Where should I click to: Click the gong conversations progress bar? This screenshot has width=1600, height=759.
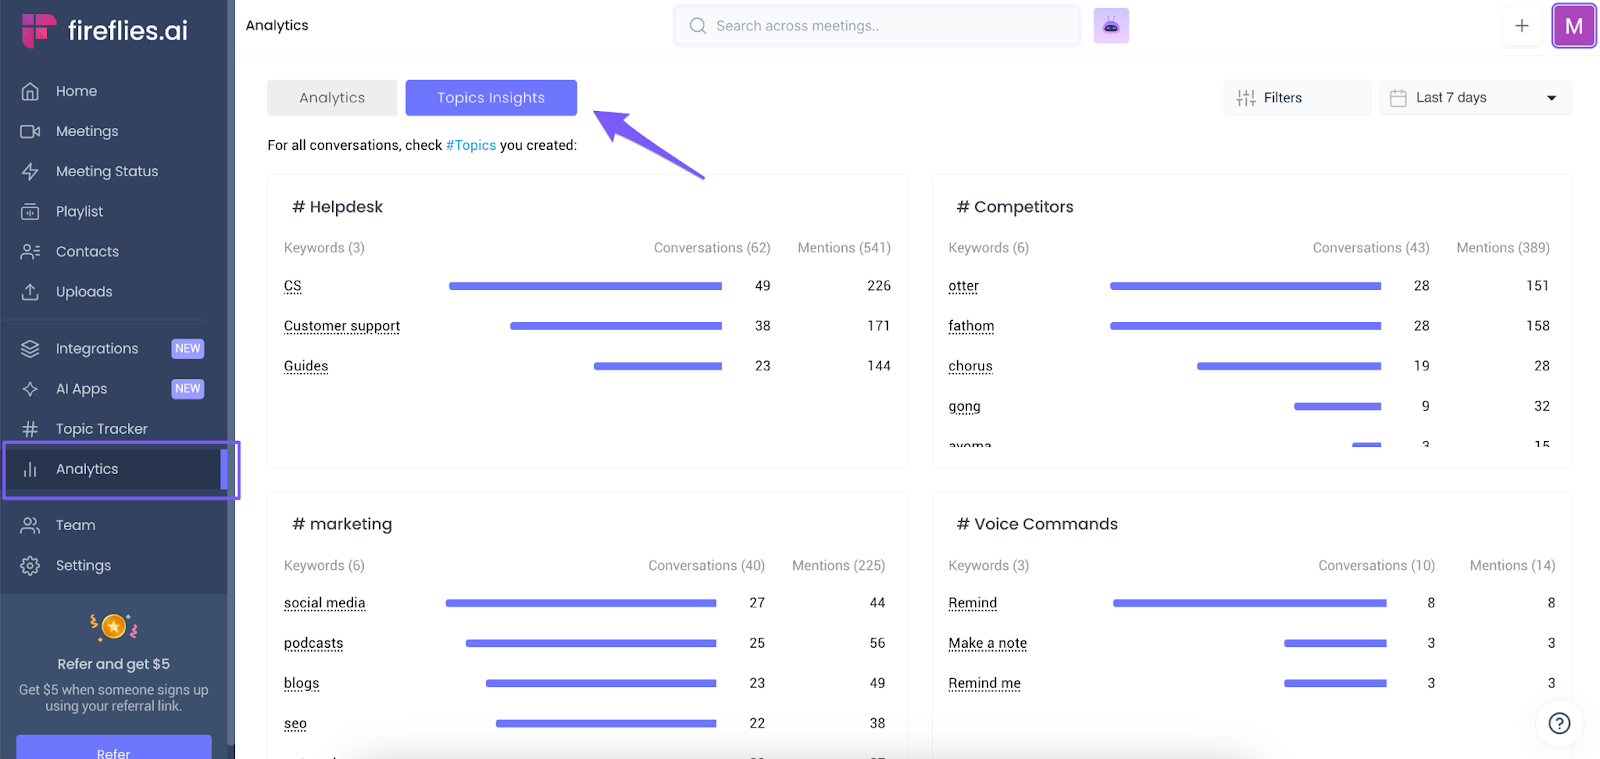tap(1338, 406)
